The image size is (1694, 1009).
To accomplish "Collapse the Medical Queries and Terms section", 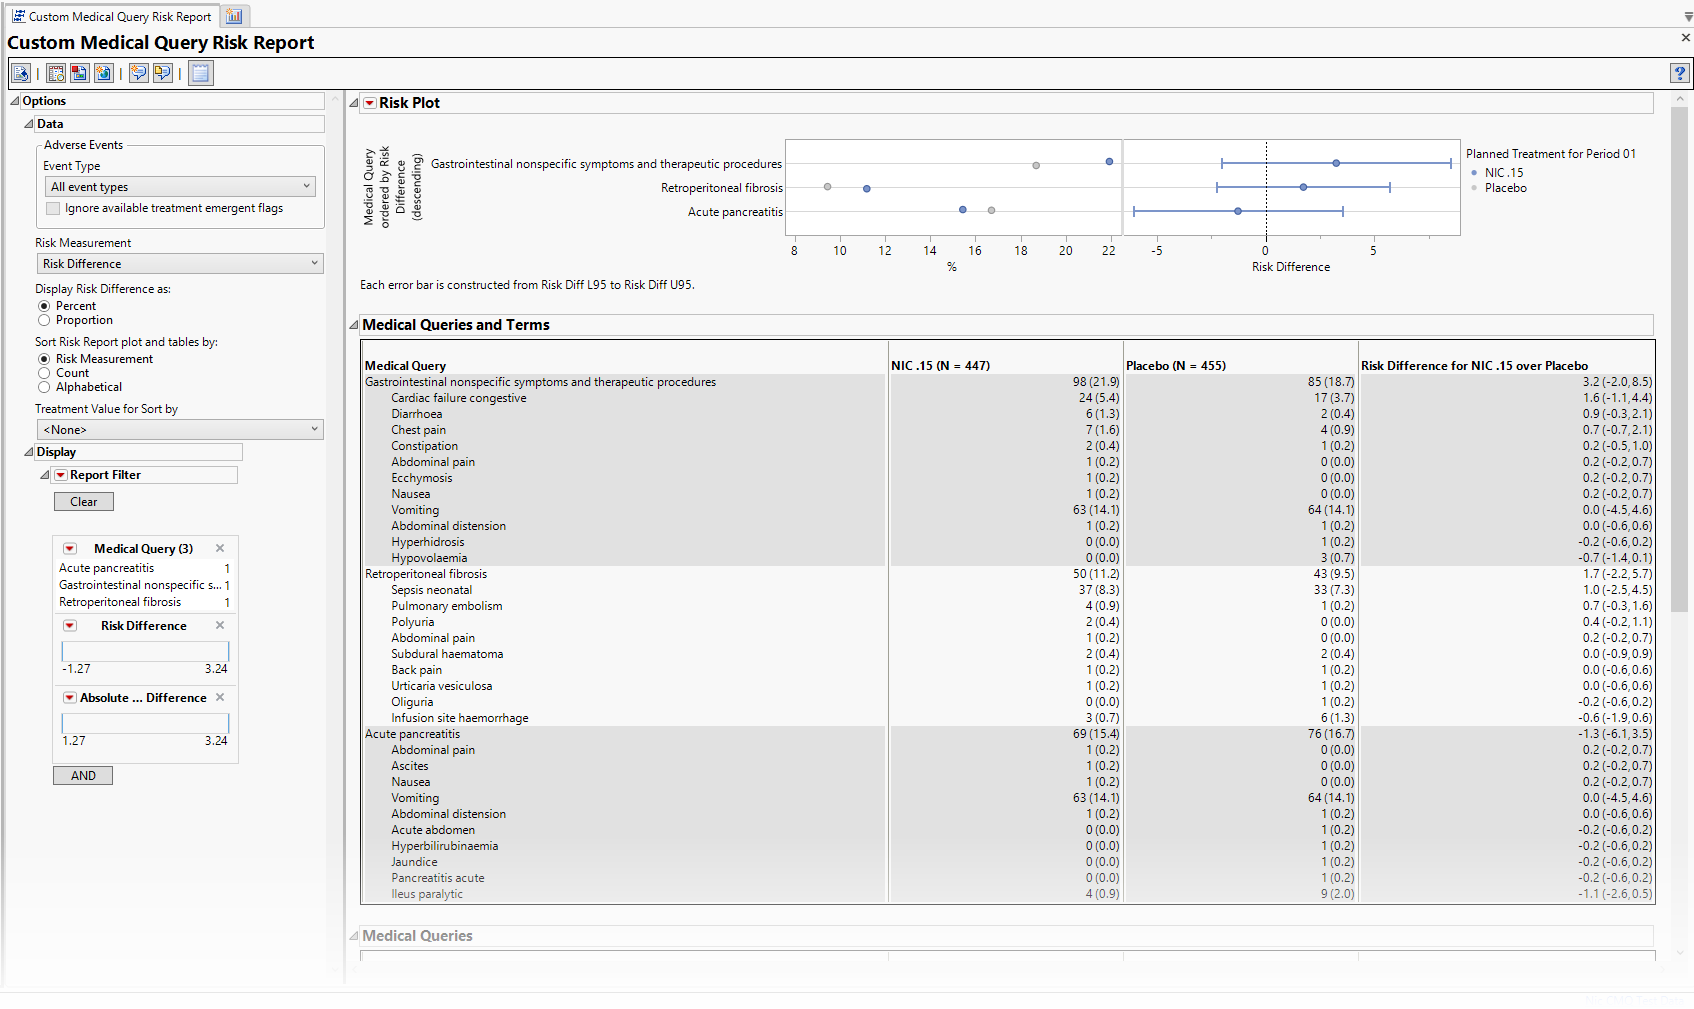I will pyautogui.click(x=353, y=325).
